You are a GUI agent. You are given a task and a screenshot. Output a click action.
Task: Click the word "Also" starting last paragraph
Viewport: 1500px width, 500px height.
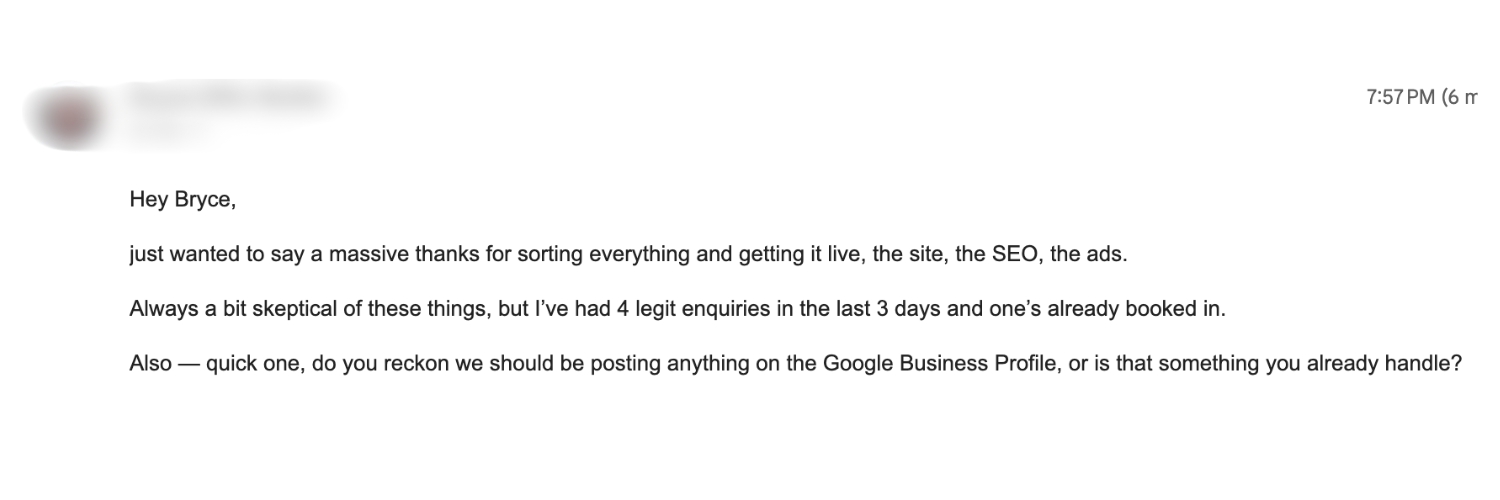150,364
